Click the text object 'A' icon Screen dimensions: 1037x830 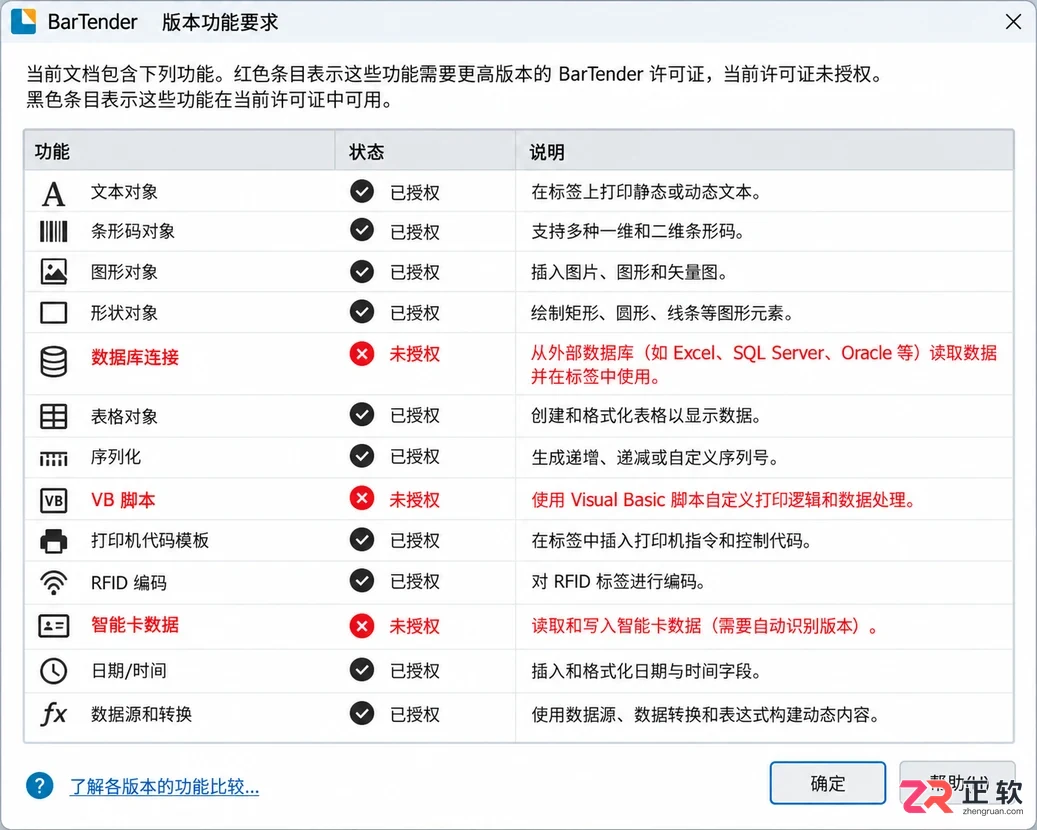coord(54,194)
